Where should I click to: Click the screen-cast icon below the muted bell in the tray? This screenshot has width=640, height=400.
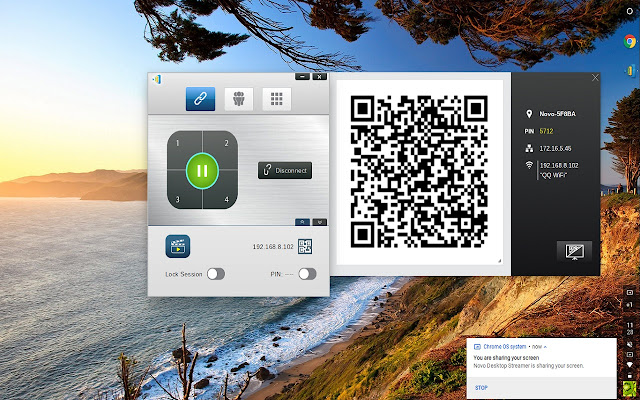[630, 354]
